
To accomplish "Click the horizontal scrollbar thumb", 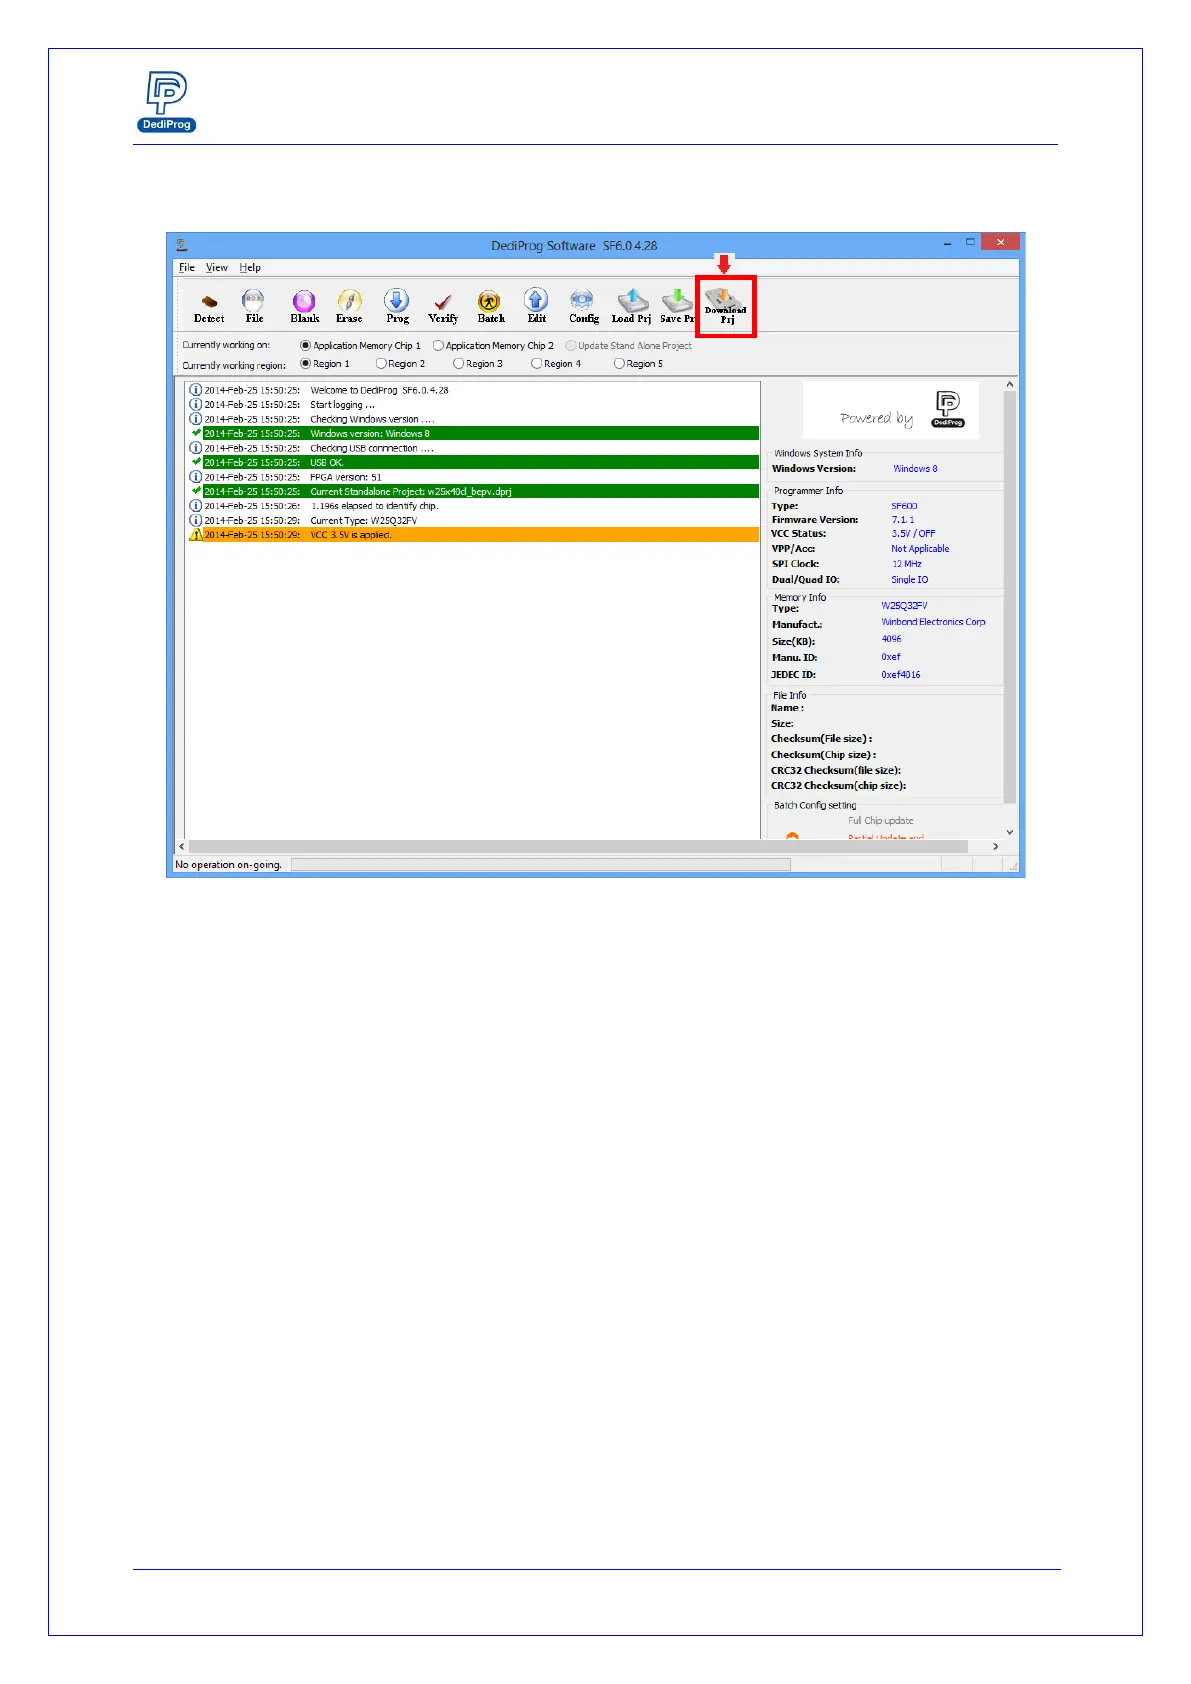I will (x=578, y=847).
